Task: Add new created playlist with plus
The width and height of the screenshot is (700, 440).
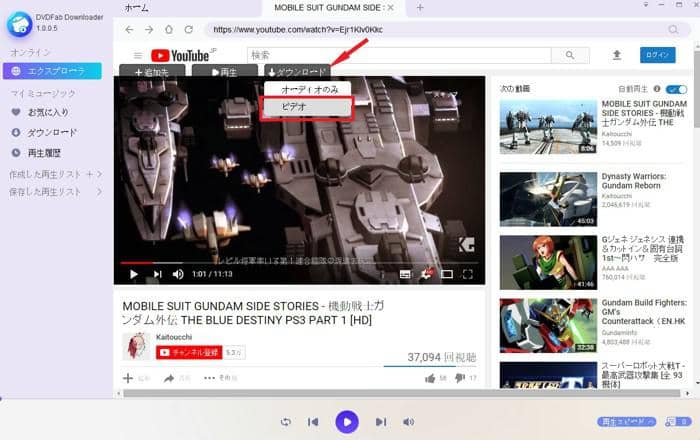Action: pos(90,174)
